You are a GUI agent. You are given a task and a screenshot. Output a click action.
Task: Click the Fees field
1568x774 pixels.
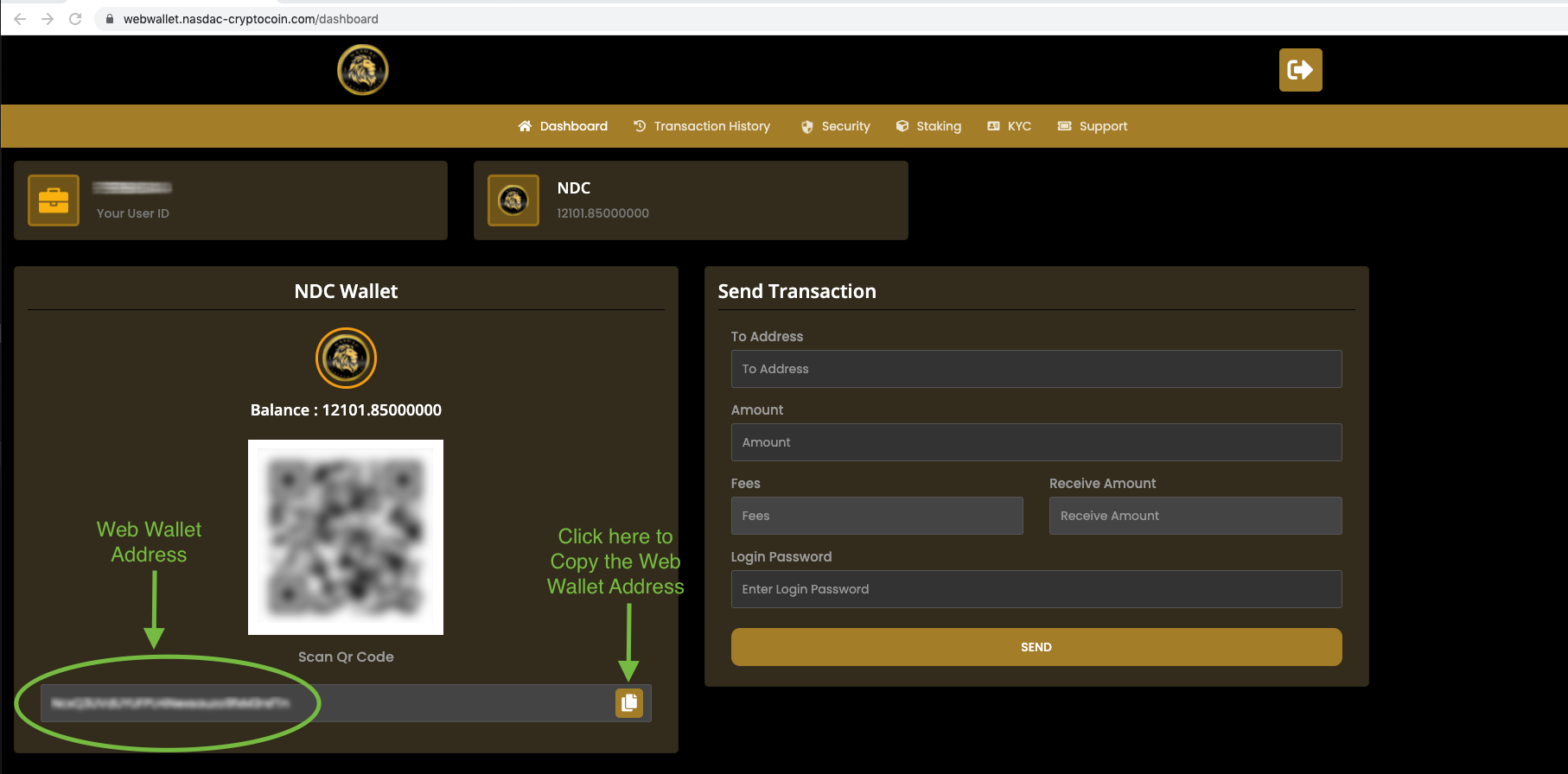tap(877, 516)
